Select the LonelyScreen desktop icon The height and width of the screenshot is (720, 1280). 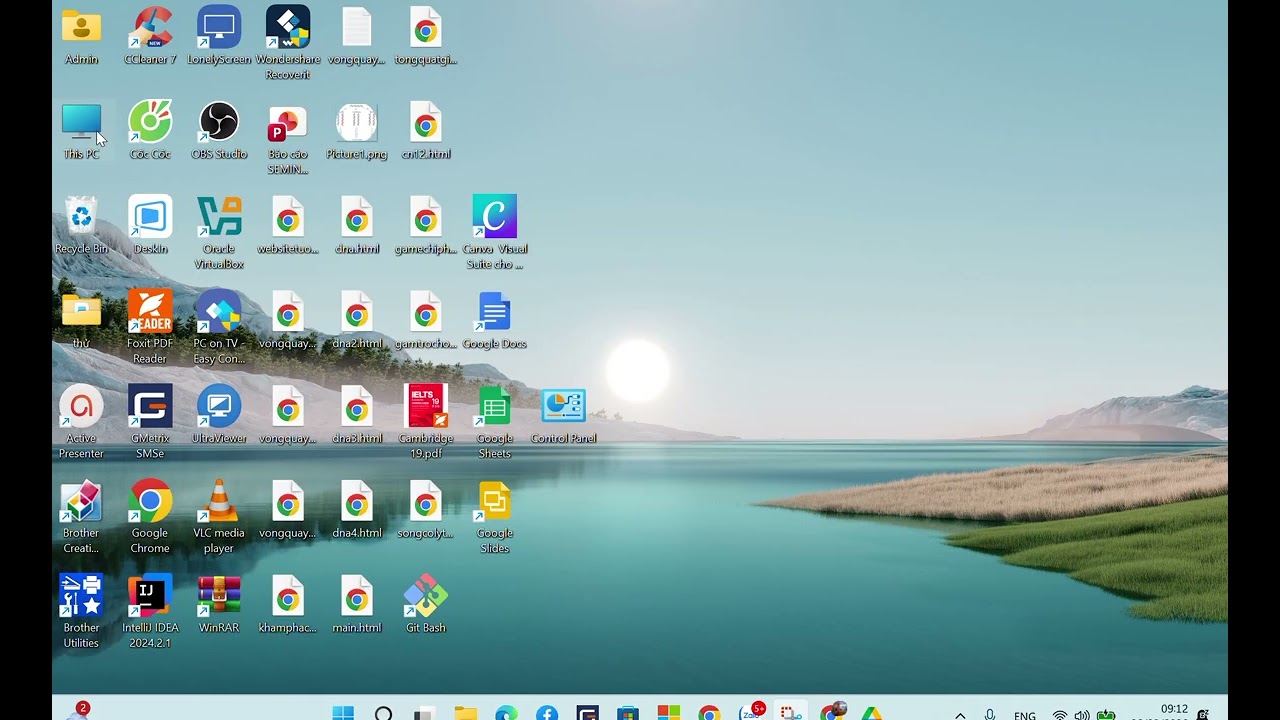pos(219,36)
